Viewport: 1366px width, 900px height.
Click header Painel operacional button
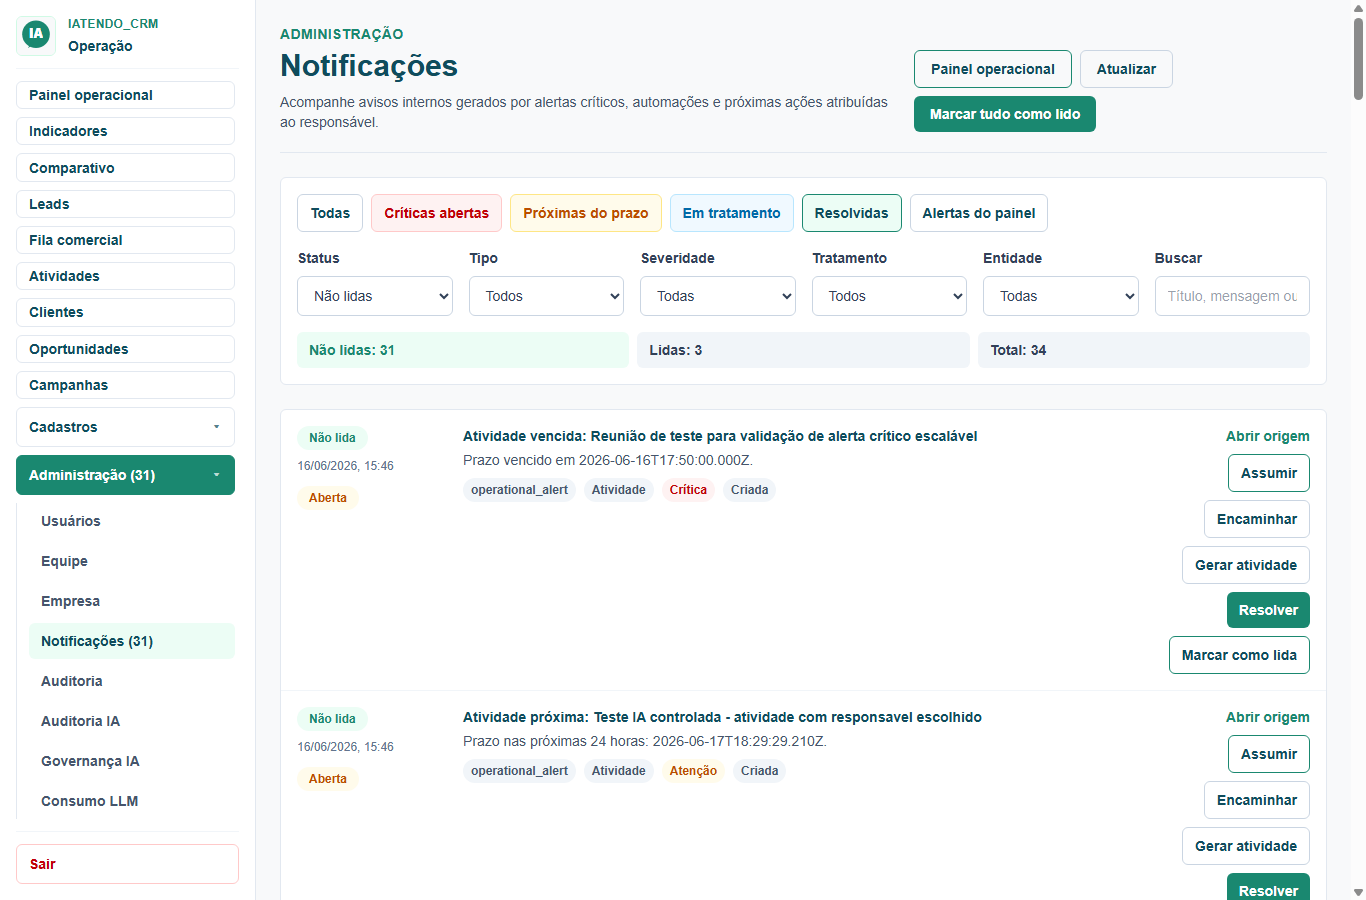click(993, 69)
